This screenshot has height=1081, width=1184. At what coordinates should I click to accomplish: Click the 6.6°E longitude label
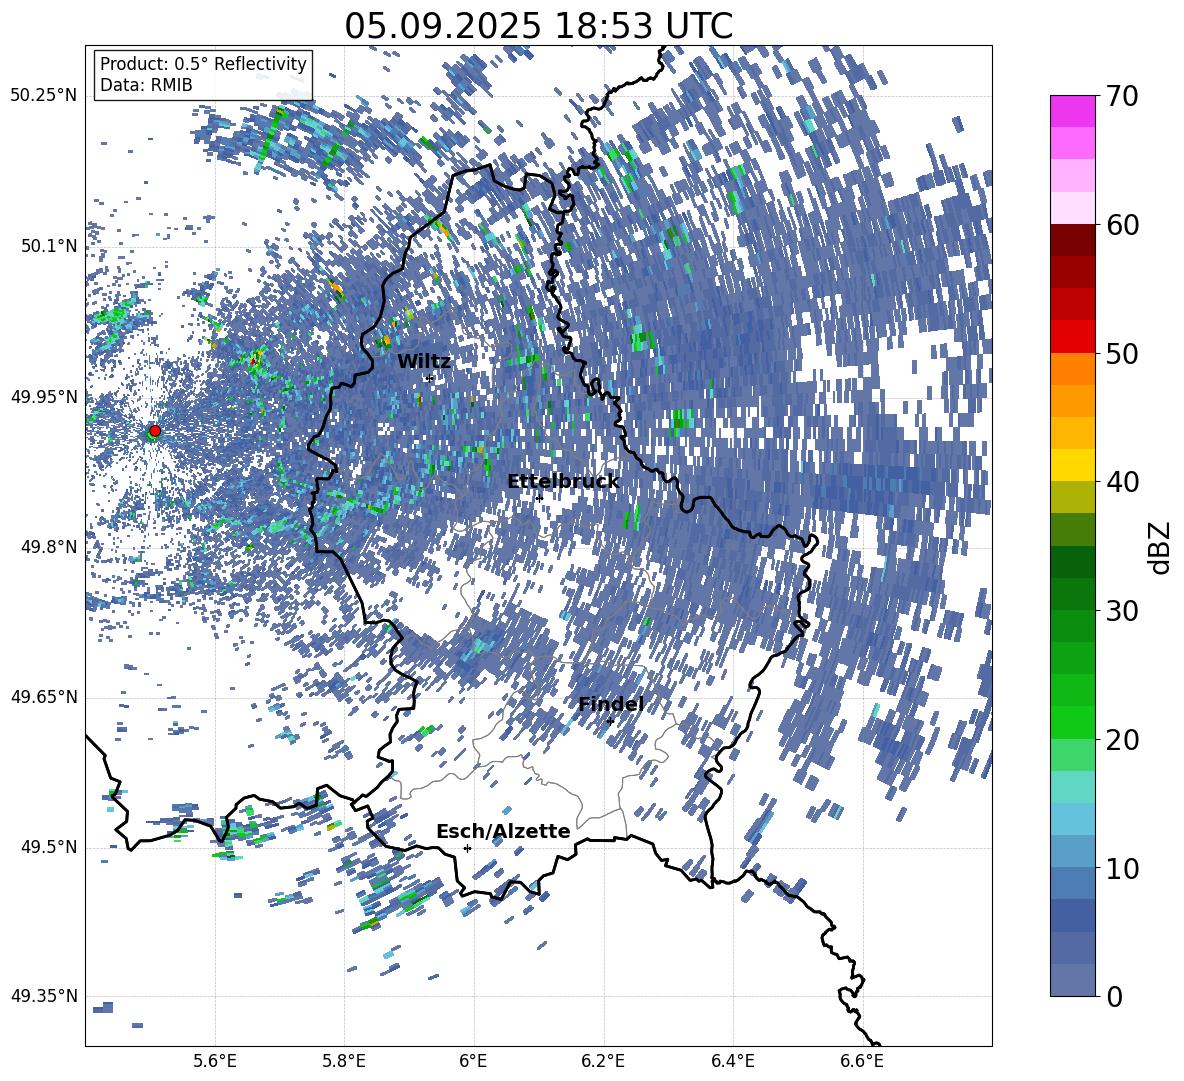[862, 1061]
